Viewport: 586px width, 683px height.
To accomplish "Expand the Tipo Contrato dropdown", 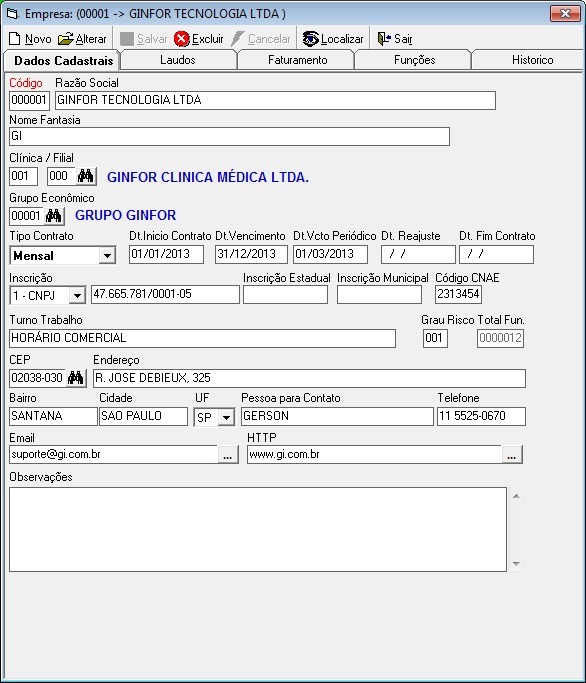I will tap(107, 256).
